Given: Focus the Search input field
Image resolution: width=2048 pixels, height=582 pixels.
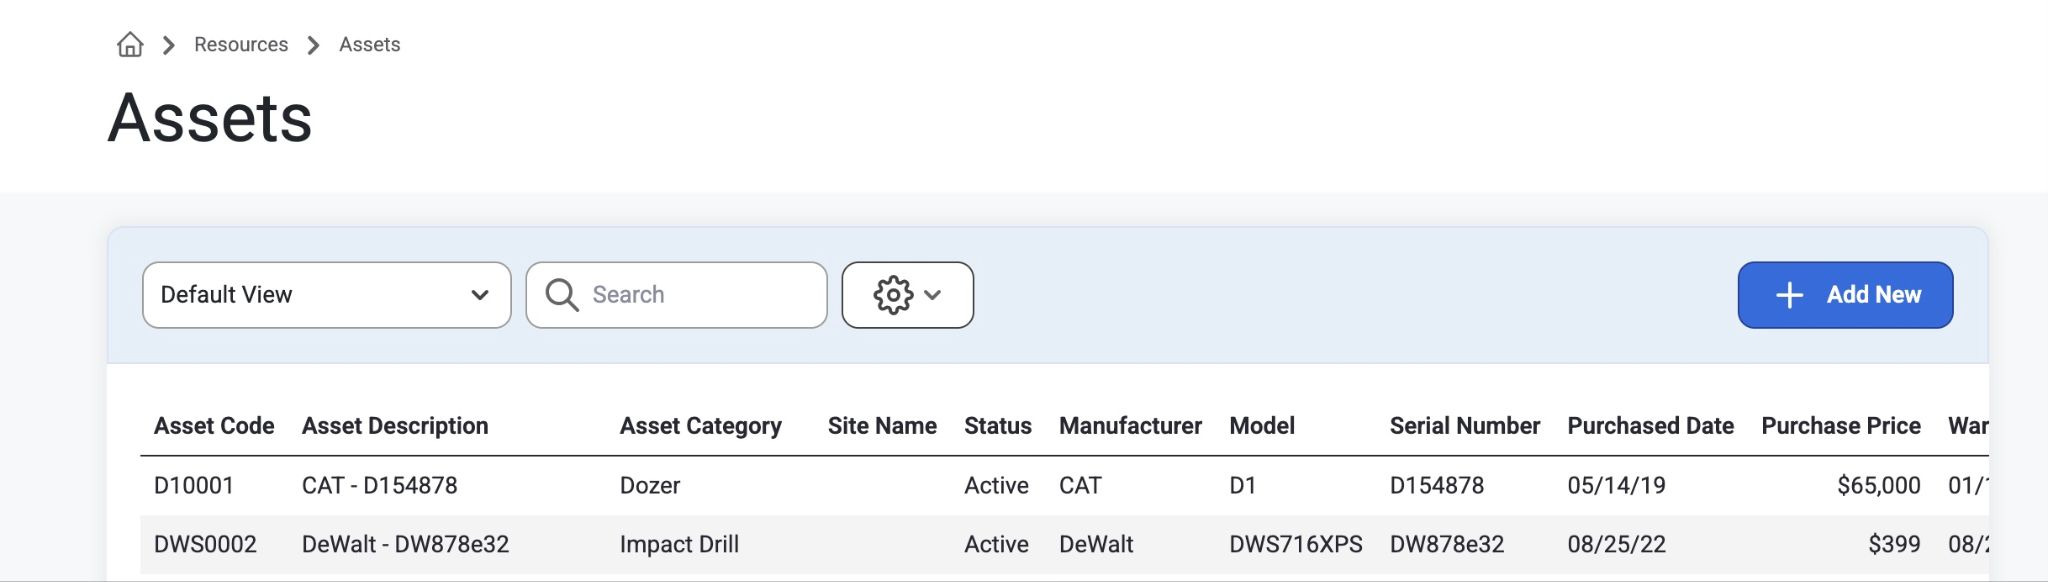Looking at the screenshot, I should (677, 295).
